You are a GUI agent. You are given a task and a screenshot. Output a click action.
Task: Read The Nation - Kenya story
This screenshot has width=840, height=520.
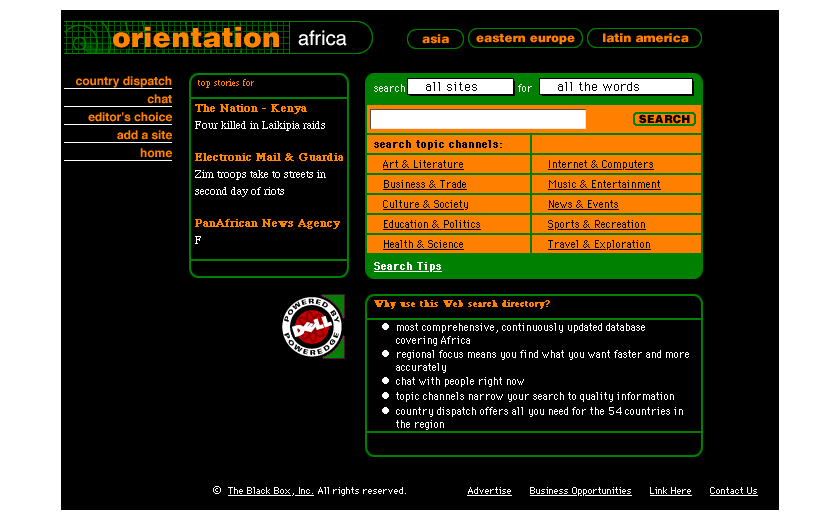point(251,108)
